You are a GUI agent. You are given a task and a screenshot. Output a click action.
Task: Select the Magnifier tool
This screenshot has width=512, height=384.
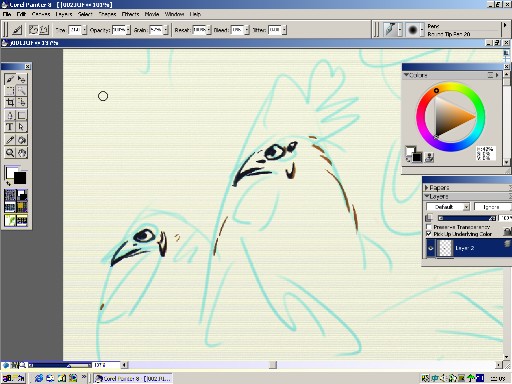click(10, 153)
